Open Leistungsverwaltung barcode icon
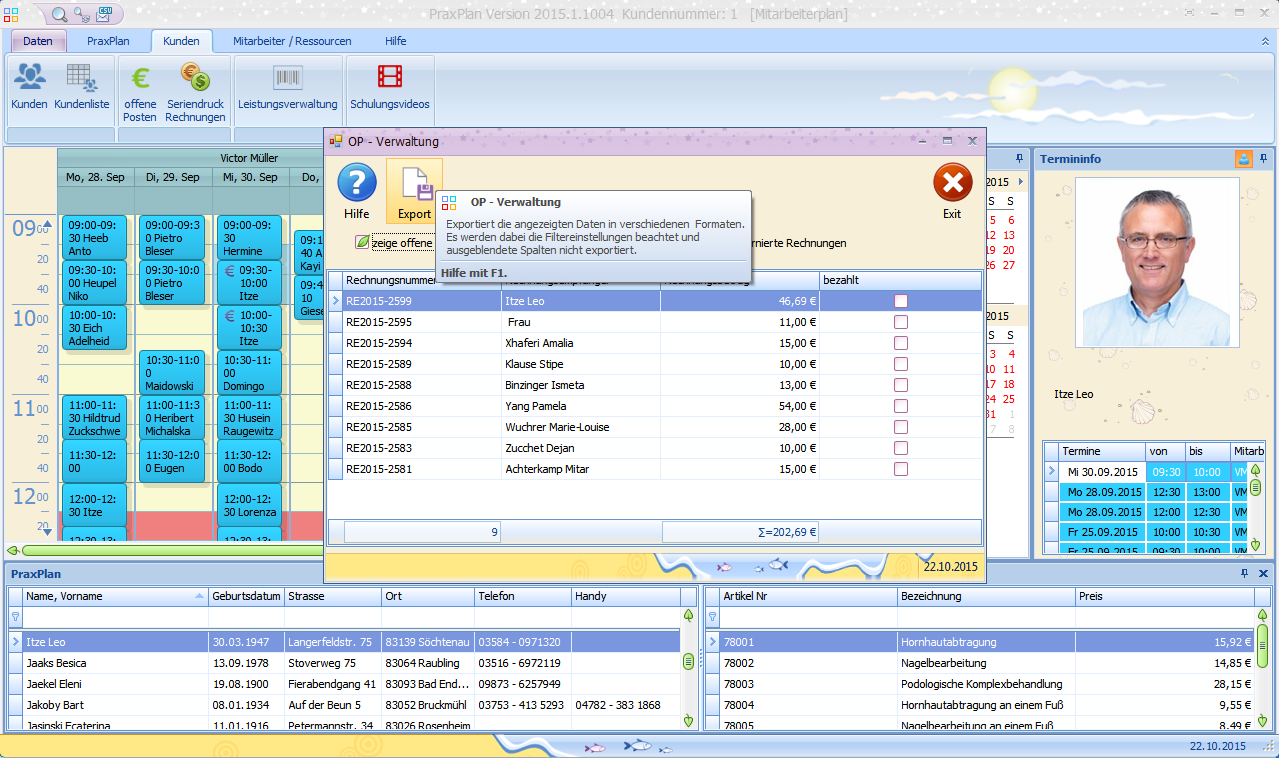The image size is (1279, 758). [x=288, y=86]
